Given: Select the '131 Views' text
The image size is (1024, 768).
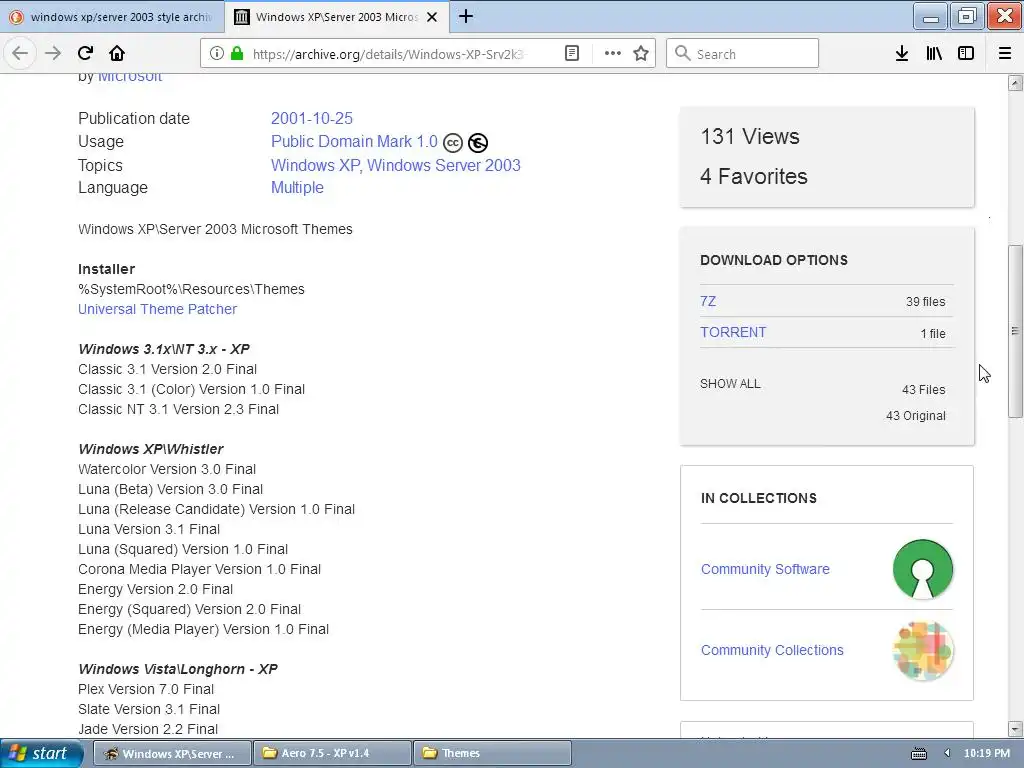Looking at the screenshot, I should click(x=750, y=136).
